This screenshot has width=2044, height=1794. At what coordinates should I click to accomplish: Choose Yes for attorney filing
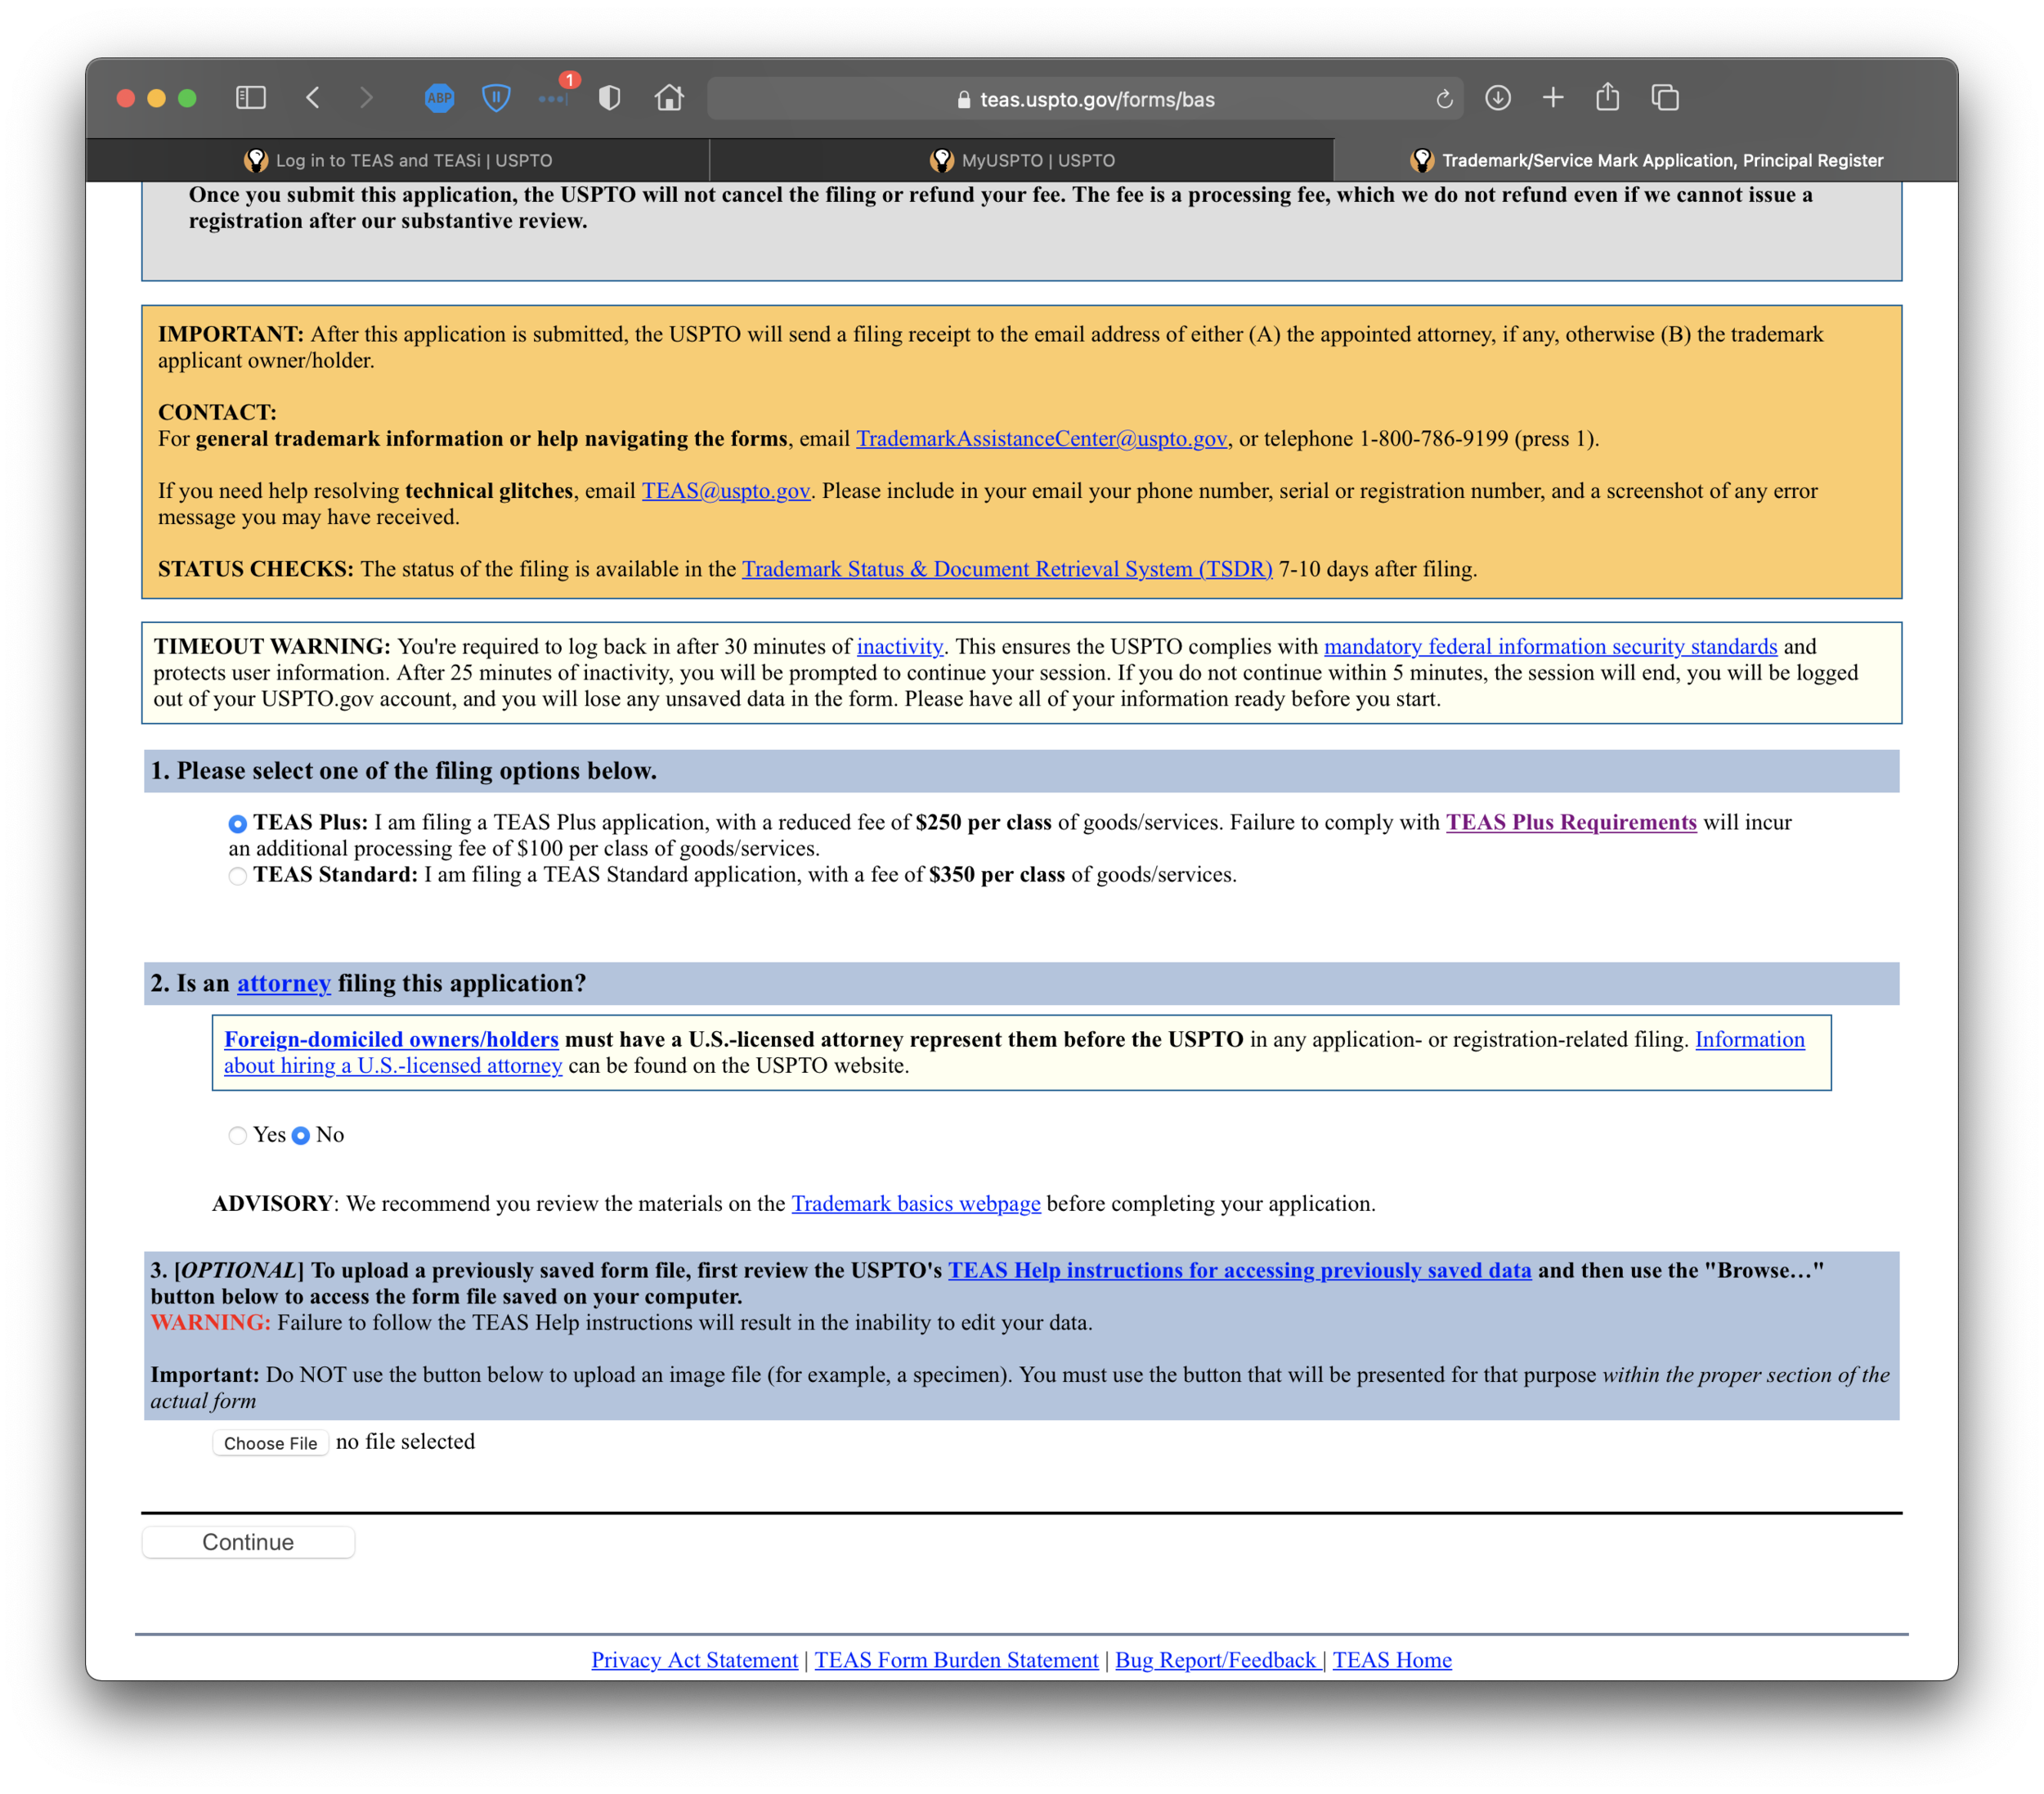coord(237,1136)
